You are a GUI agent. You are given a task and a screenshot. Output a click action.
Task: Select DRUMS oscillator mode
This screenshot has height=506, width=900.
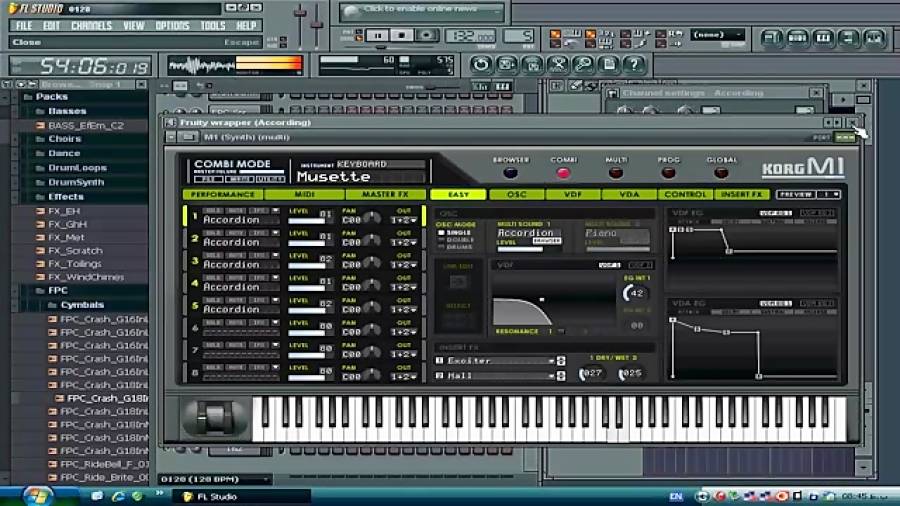455,247
